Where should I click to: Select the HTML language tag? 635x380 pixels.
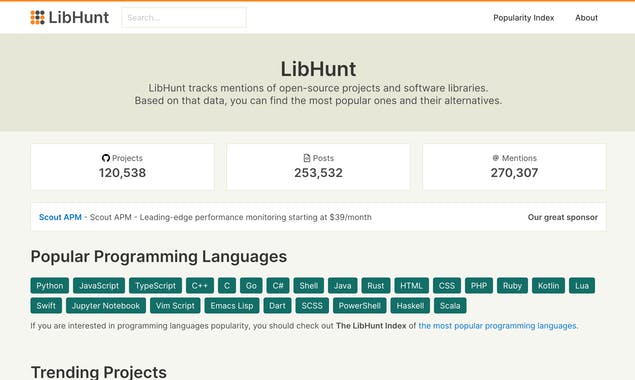point(411,286)
